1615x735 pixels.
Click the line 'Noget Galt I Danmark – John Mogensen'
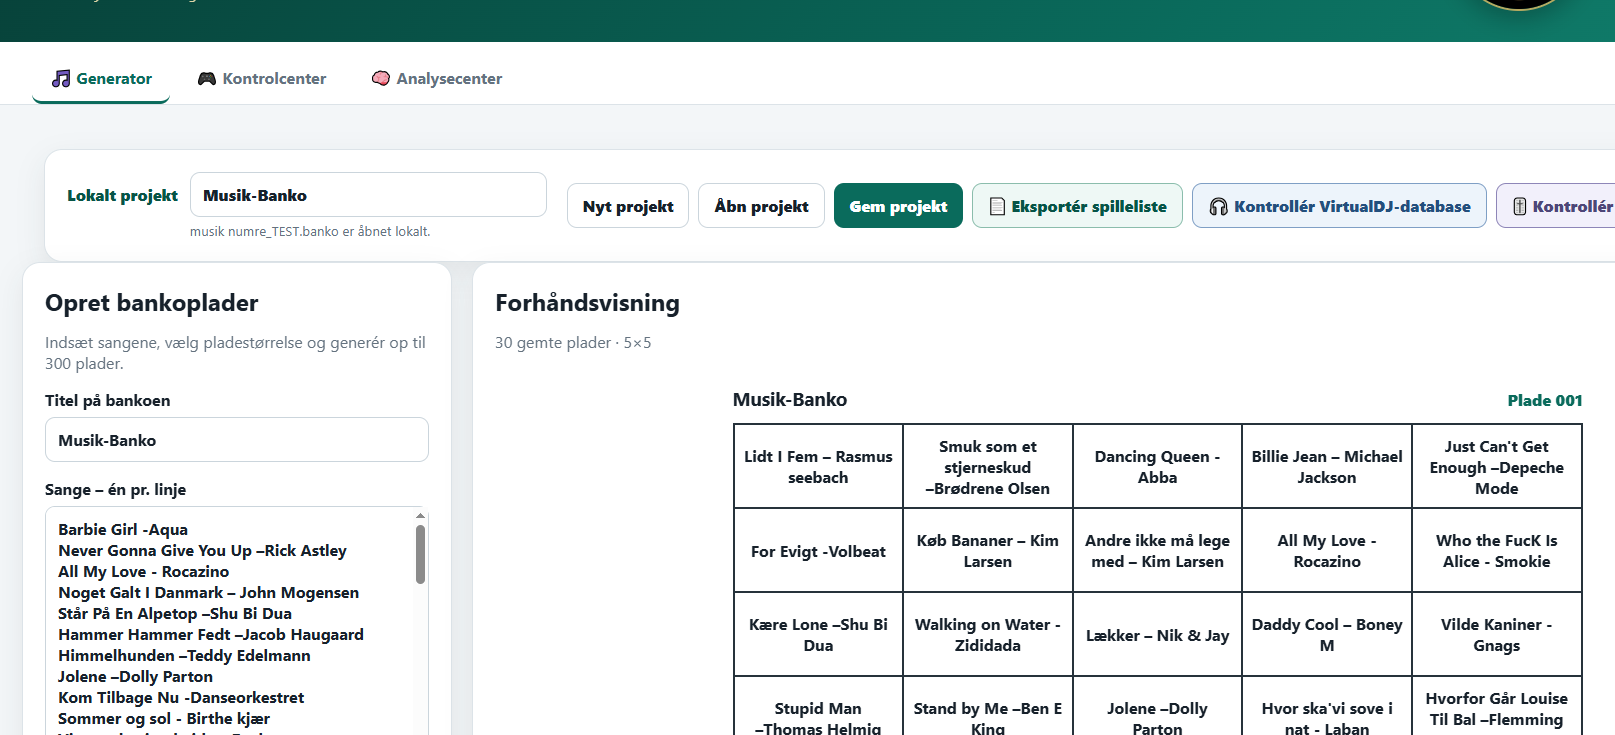(x=208, y=593)
